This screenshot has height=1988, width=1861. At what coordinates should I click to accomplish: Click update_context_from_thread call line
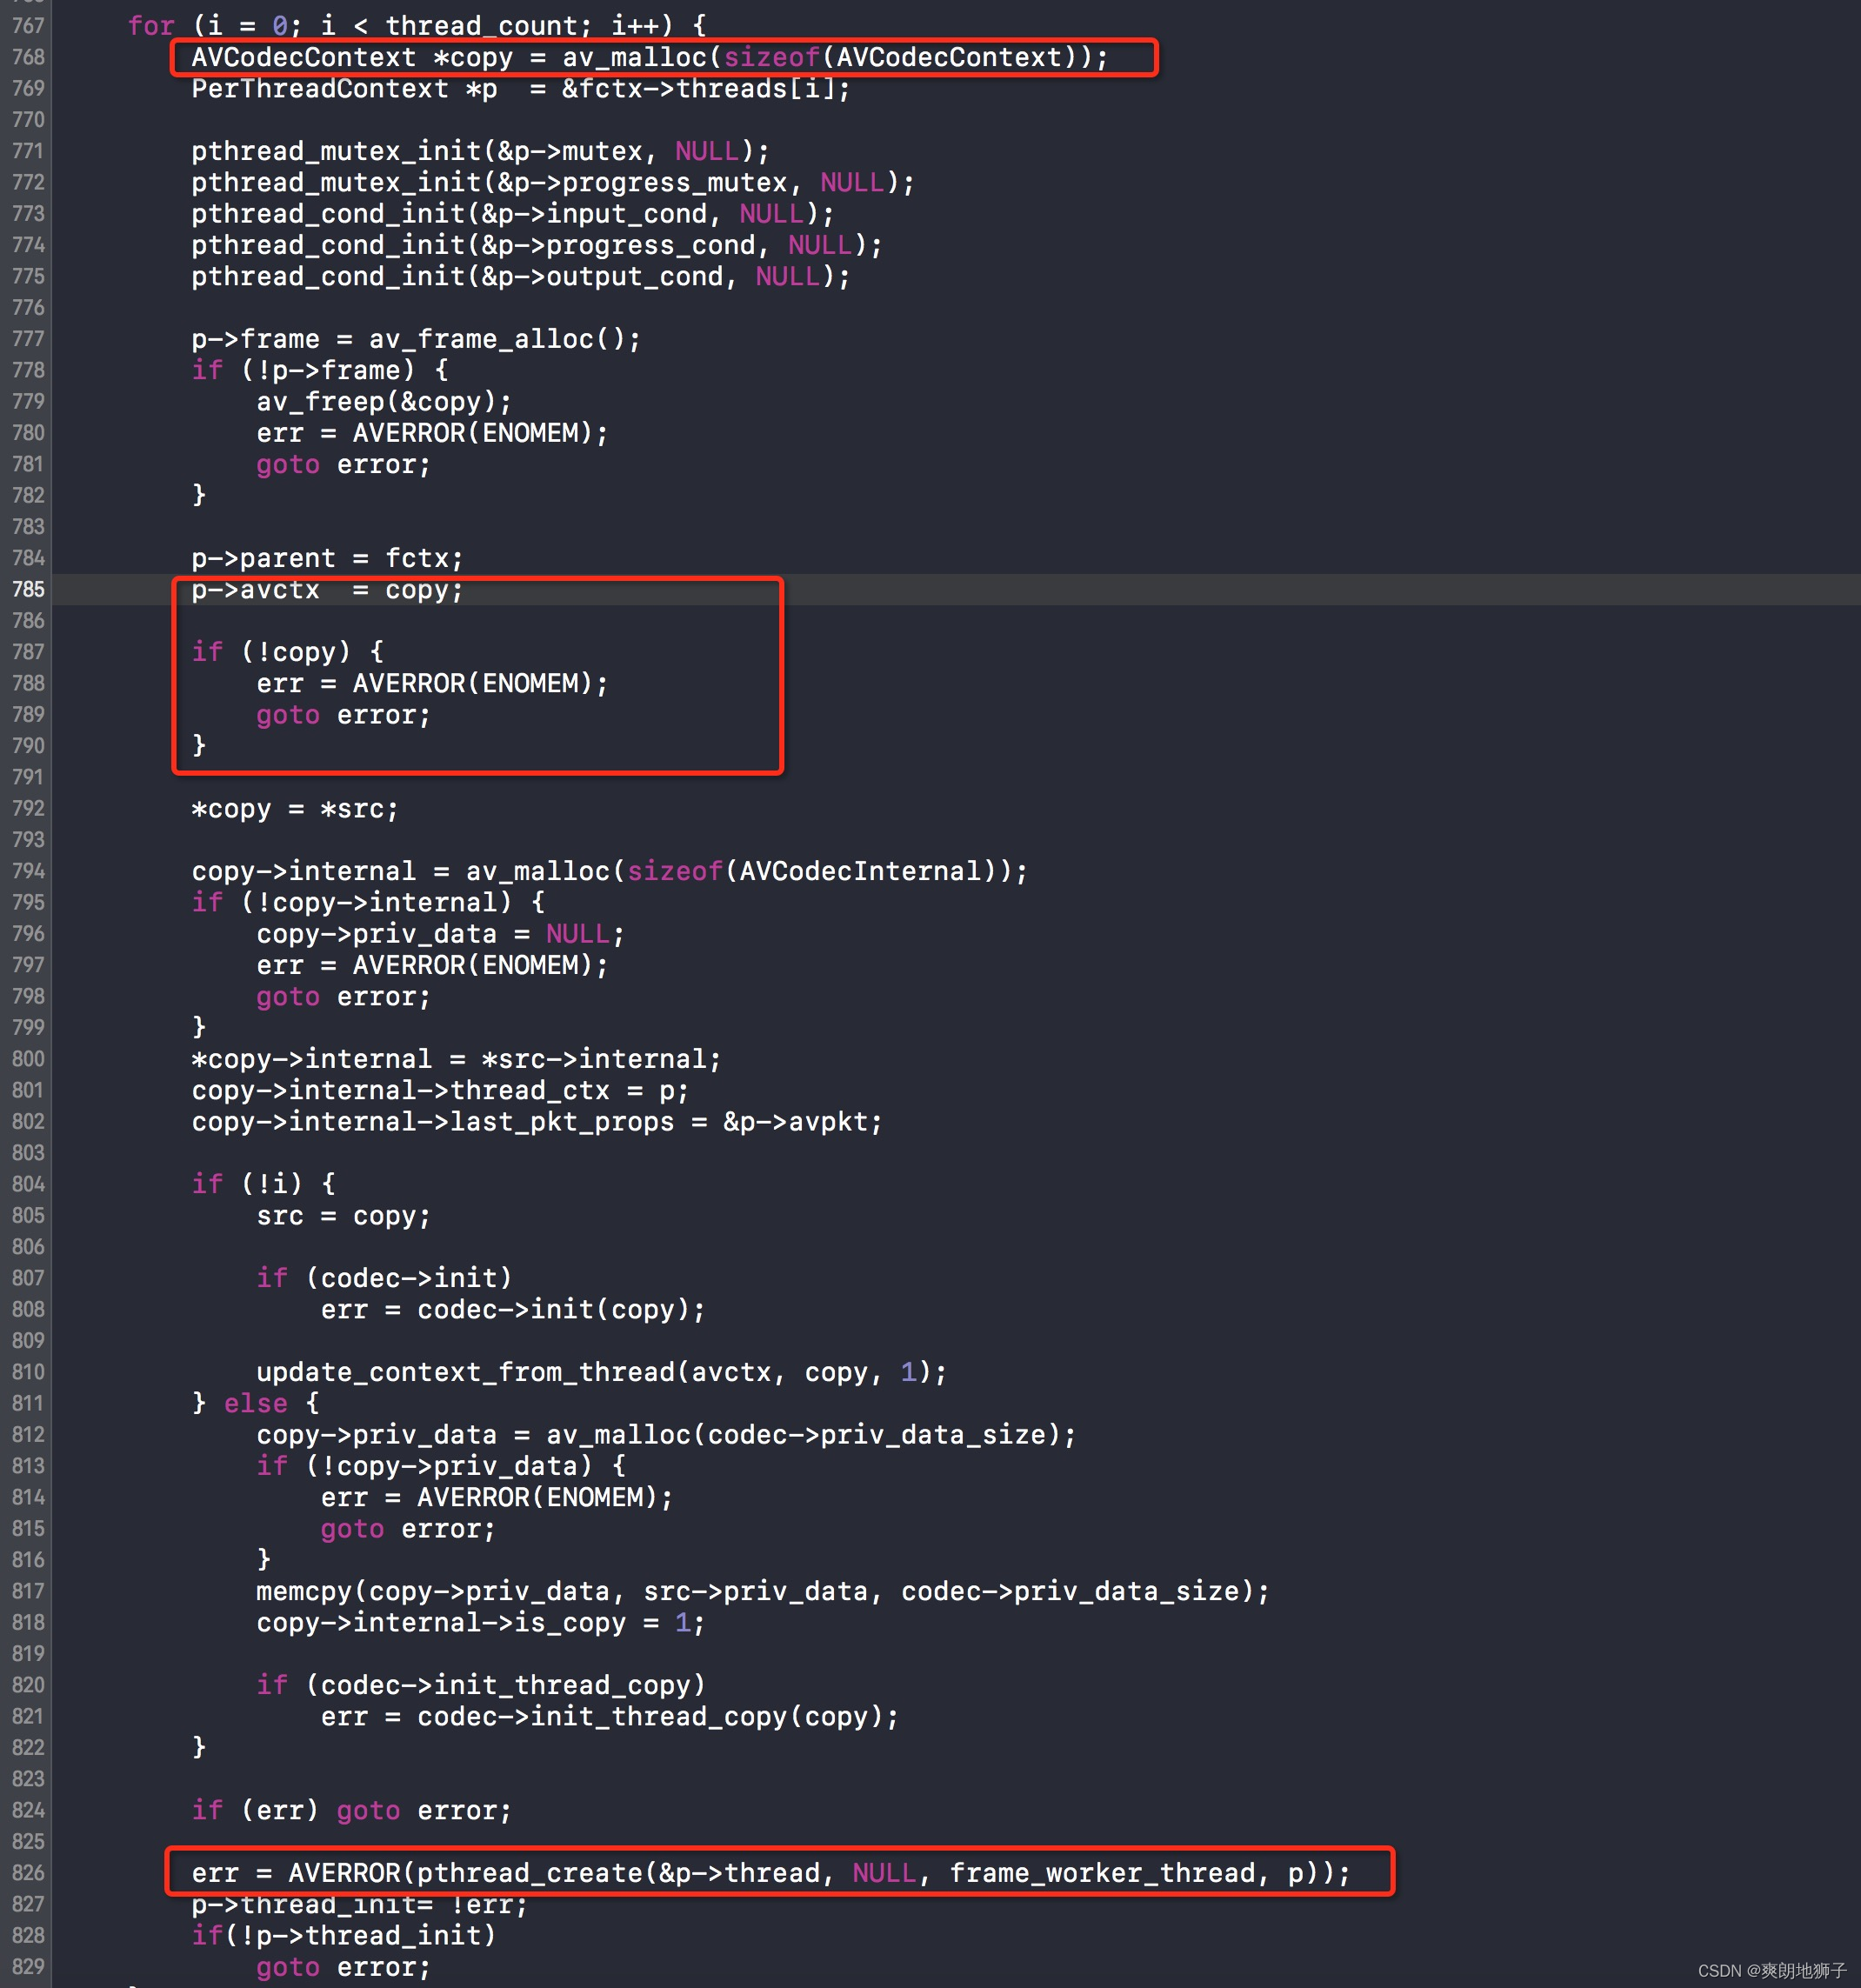[x=602, y=1372]
